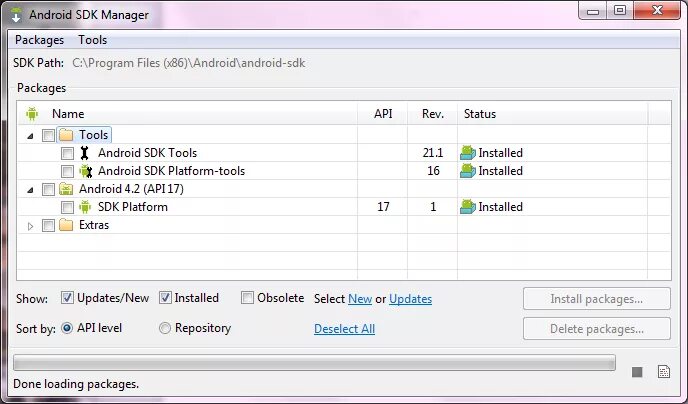Click revision value 21.1

pos(433,153)
